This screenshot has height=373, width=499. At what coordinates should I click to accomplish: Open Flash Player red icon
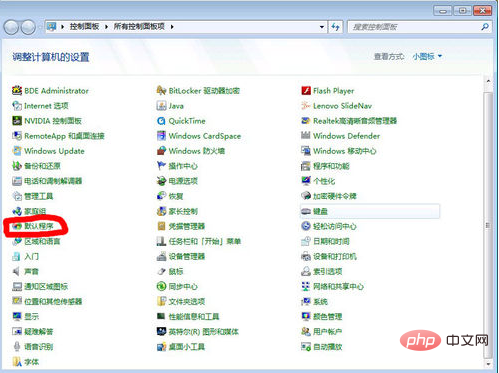tap(306, 90)
